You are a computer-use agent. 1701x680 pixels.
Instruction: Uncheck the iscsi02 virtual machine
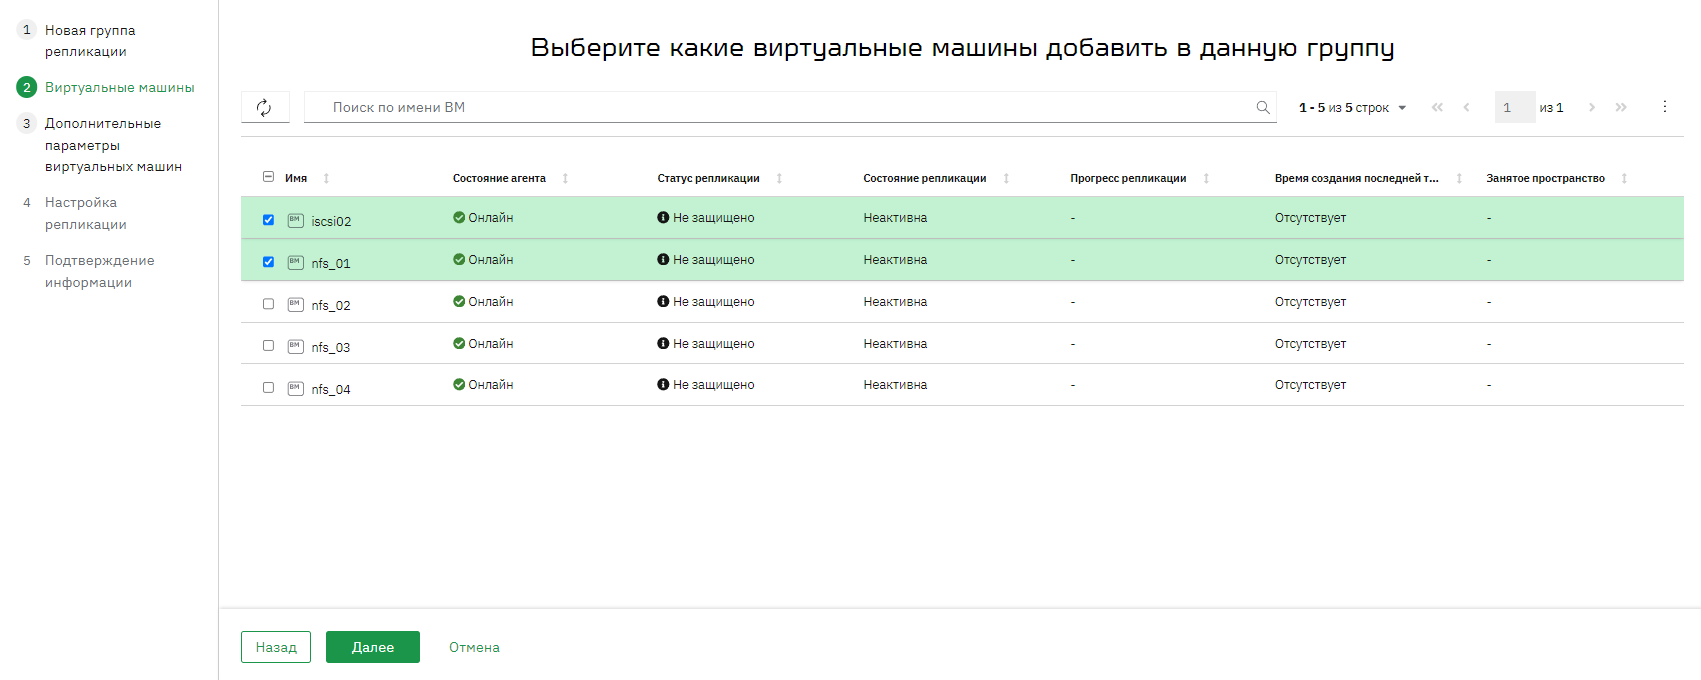pos(268,220)
